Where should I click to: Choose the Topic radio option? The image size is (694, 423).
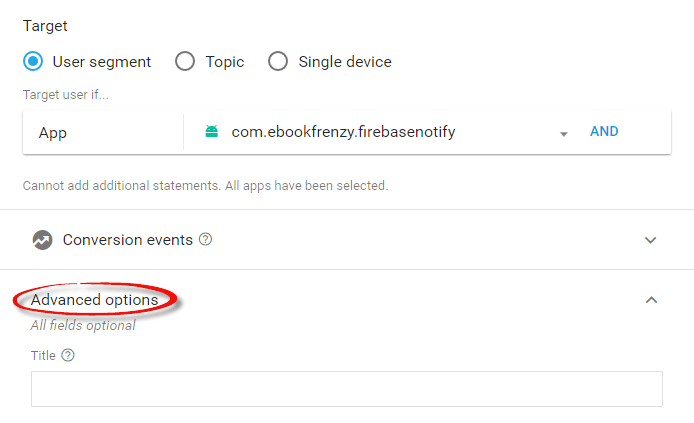click(x=185, y=62)
